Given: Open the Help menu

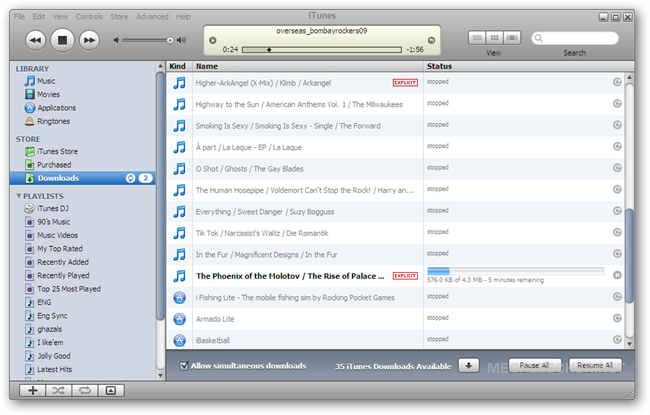Looking at the screenshot, I should click(x=183, y=17).
